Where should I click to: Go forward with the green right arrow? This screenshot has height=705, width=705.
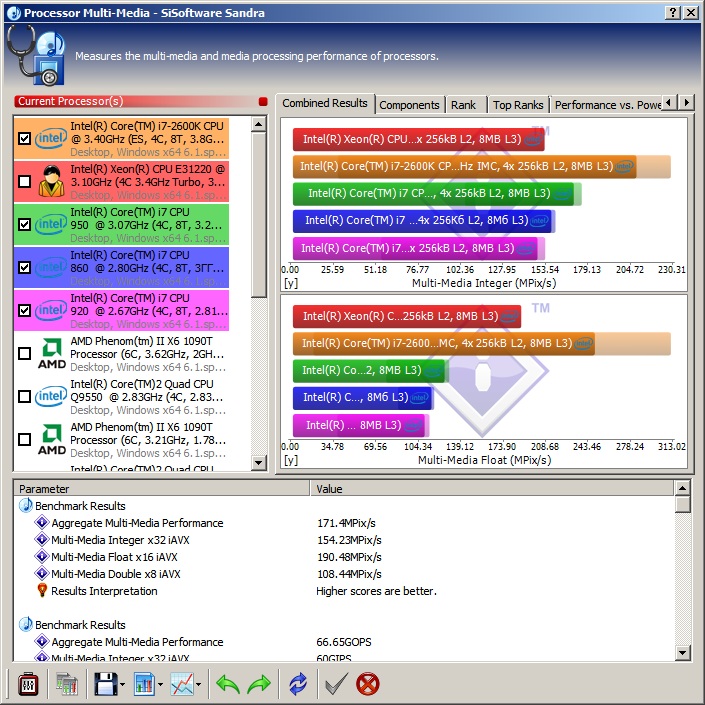coord(259,684)
